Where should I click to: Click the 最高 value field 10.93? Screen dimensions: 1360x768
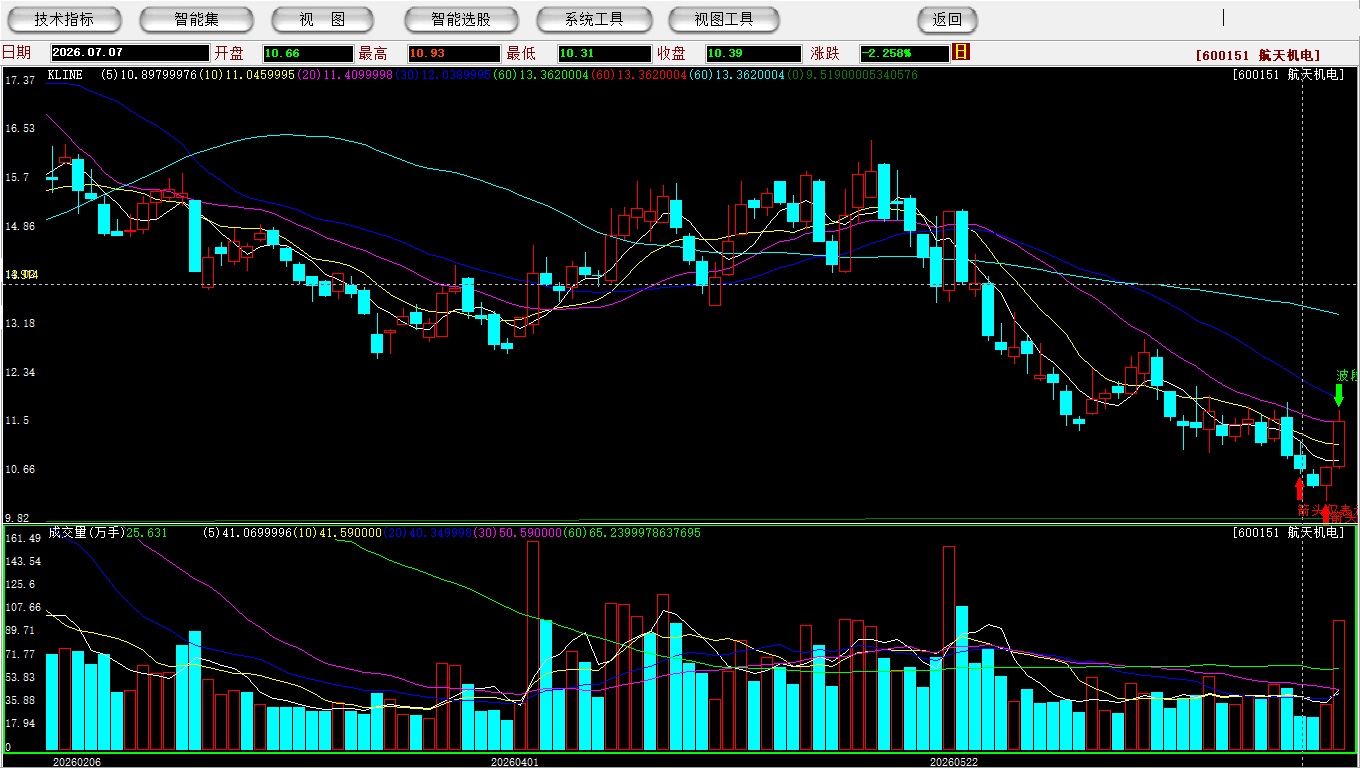tap(453, 53)
